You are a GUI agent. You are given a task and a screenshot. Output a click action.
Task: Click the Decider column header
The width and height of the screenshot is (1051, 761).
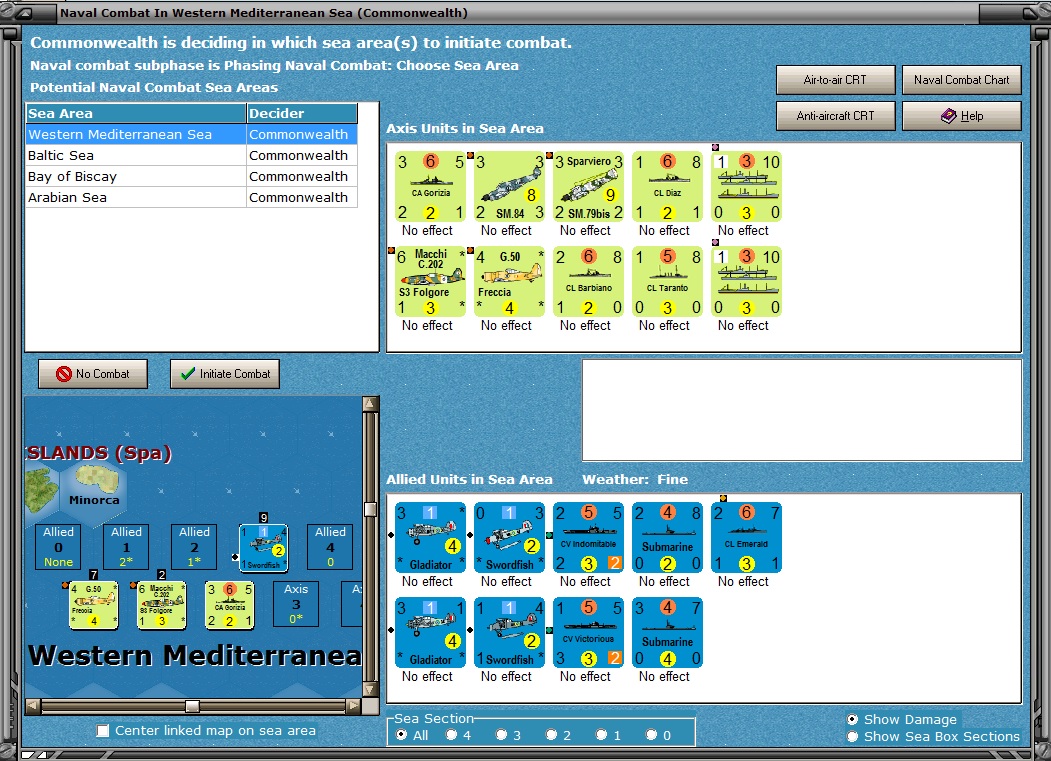pyautogui.click(x=302, y=113)
